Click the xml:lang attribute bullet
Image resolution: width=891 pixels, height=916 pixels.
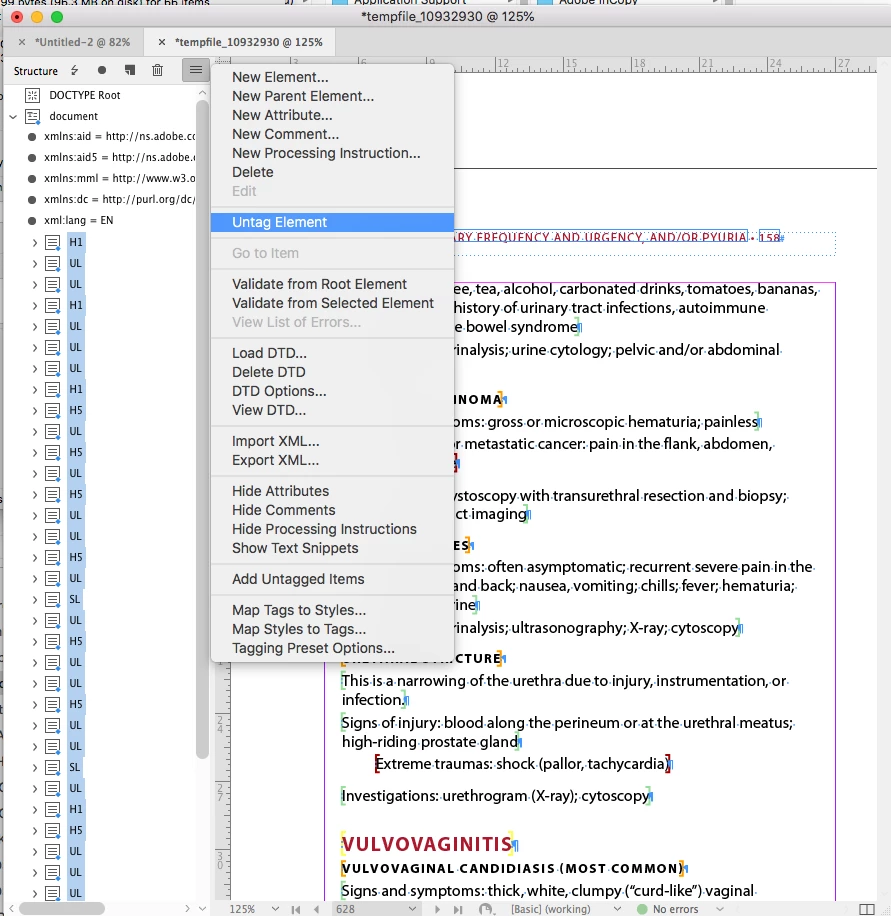(32, 221)
